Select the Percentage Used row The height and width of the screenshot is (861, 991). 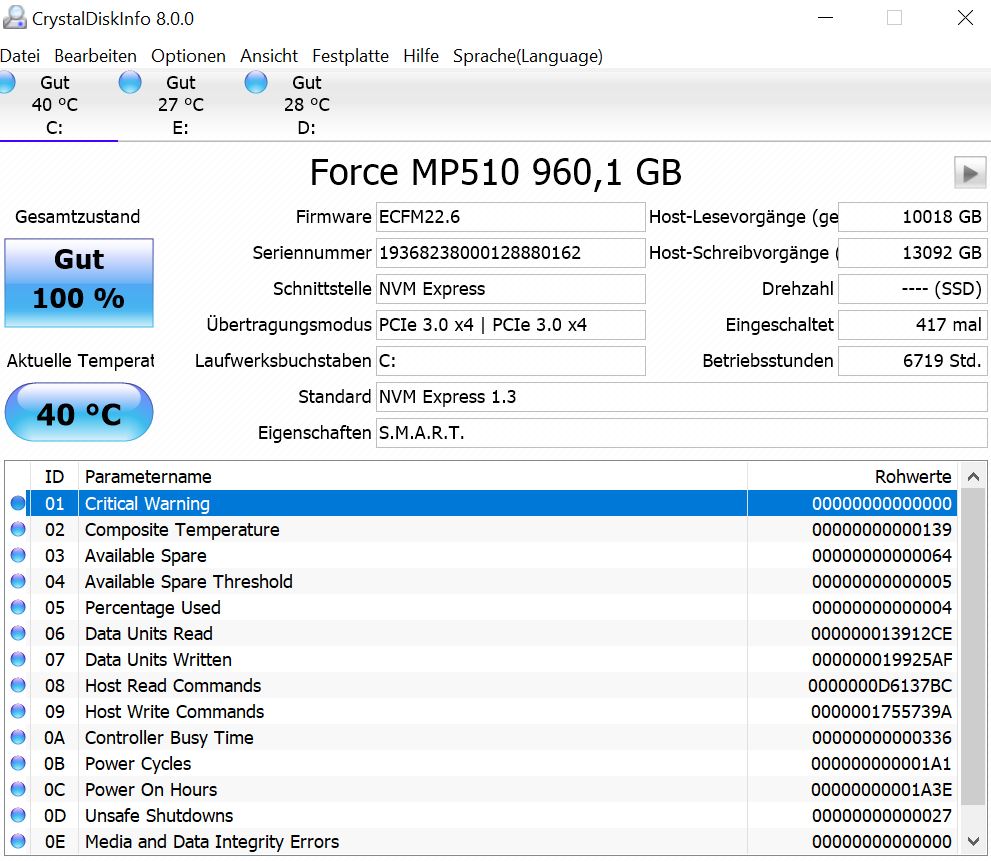[x=482, y=608]
